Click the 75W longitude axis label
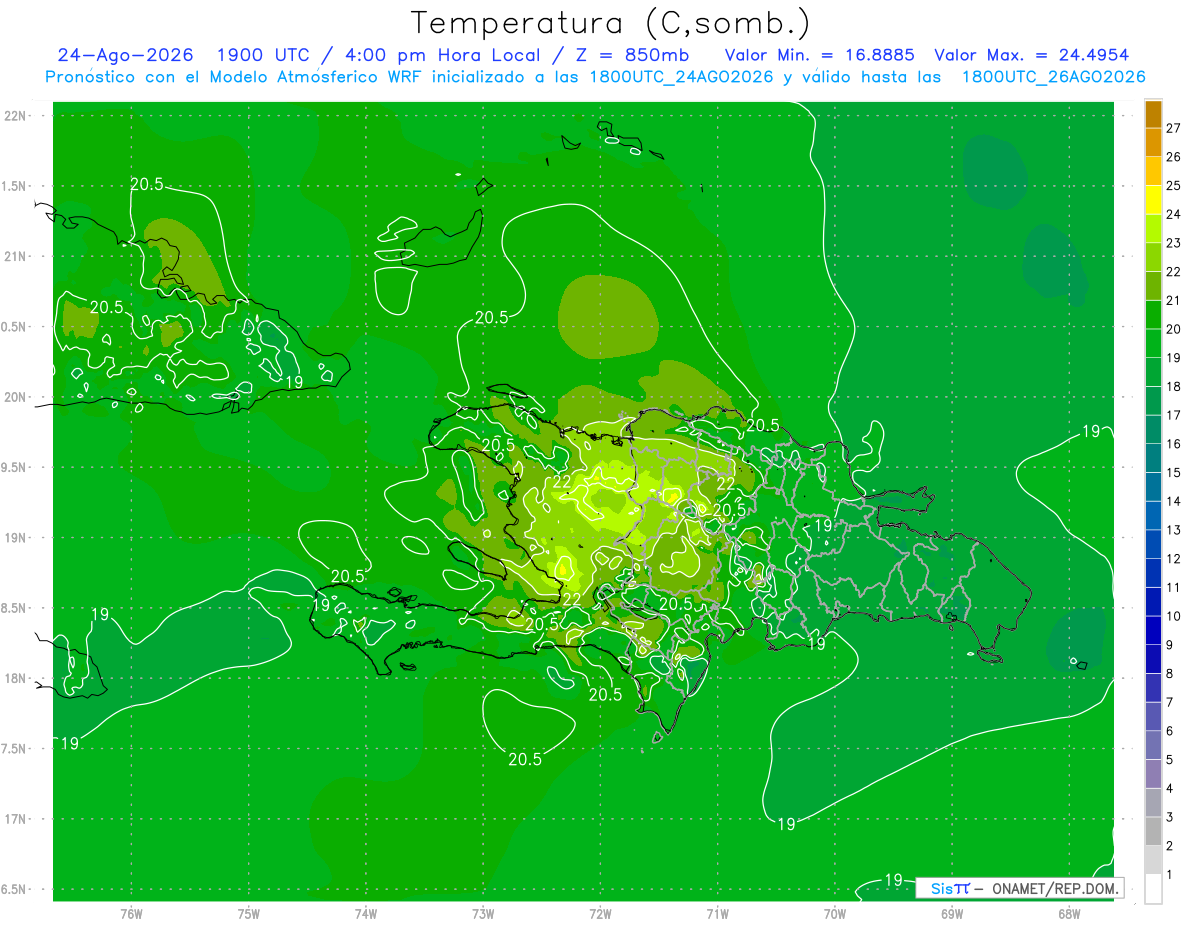1200x927 pixels. [x=249, y=914]
